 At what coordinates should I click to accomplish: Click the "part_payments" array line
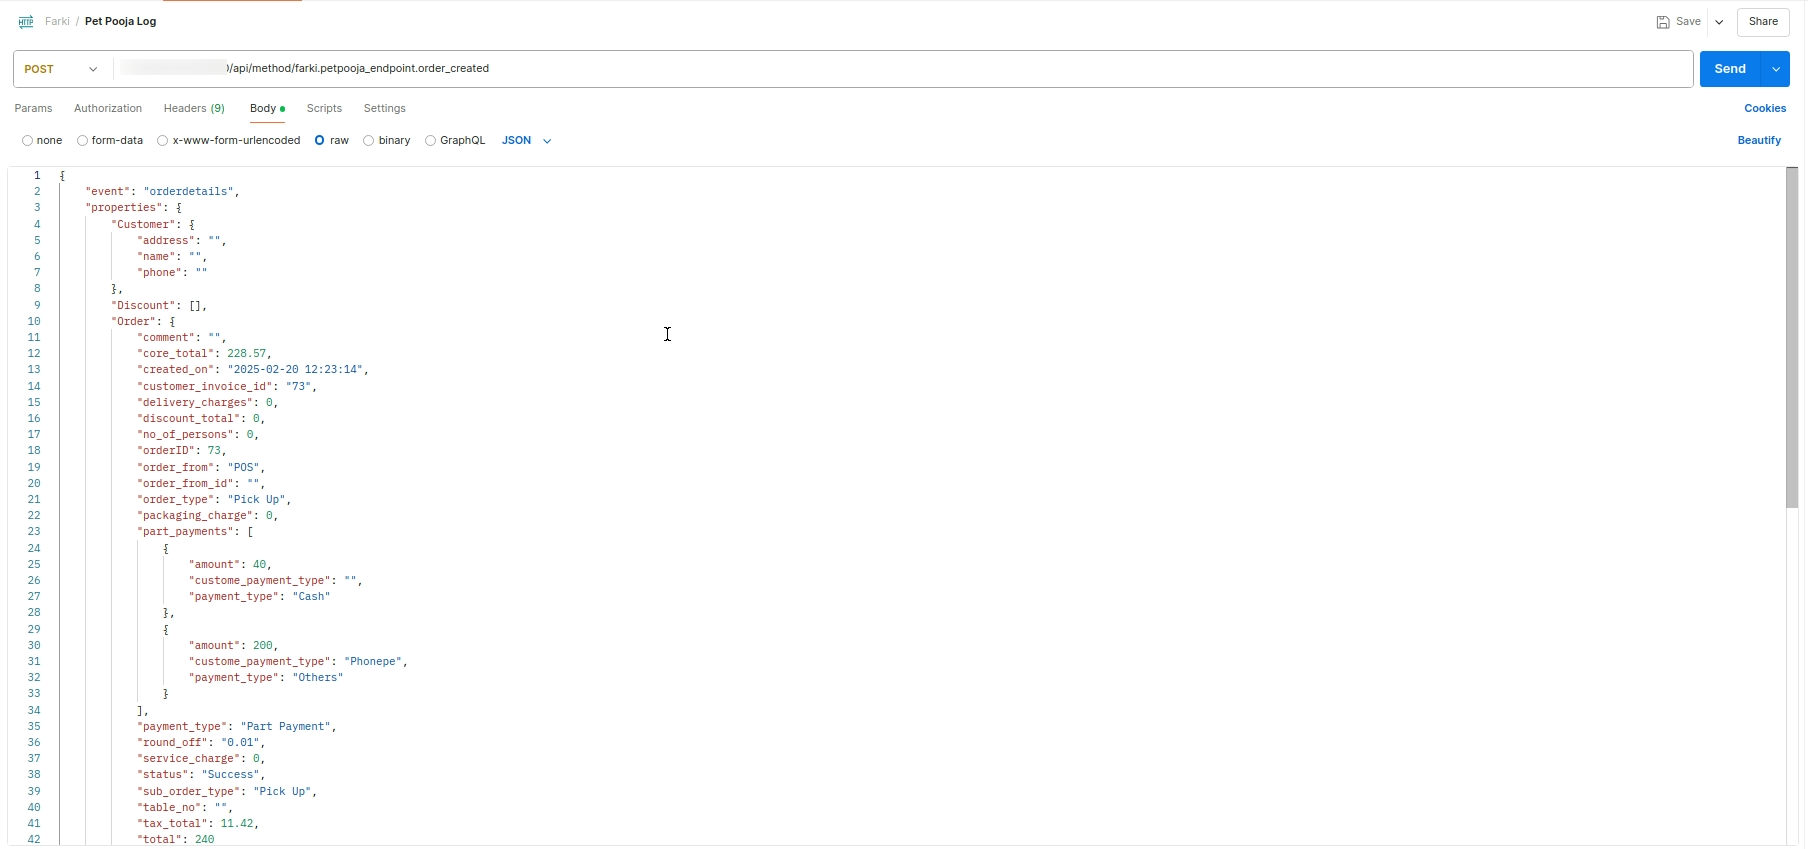point(195,532)
